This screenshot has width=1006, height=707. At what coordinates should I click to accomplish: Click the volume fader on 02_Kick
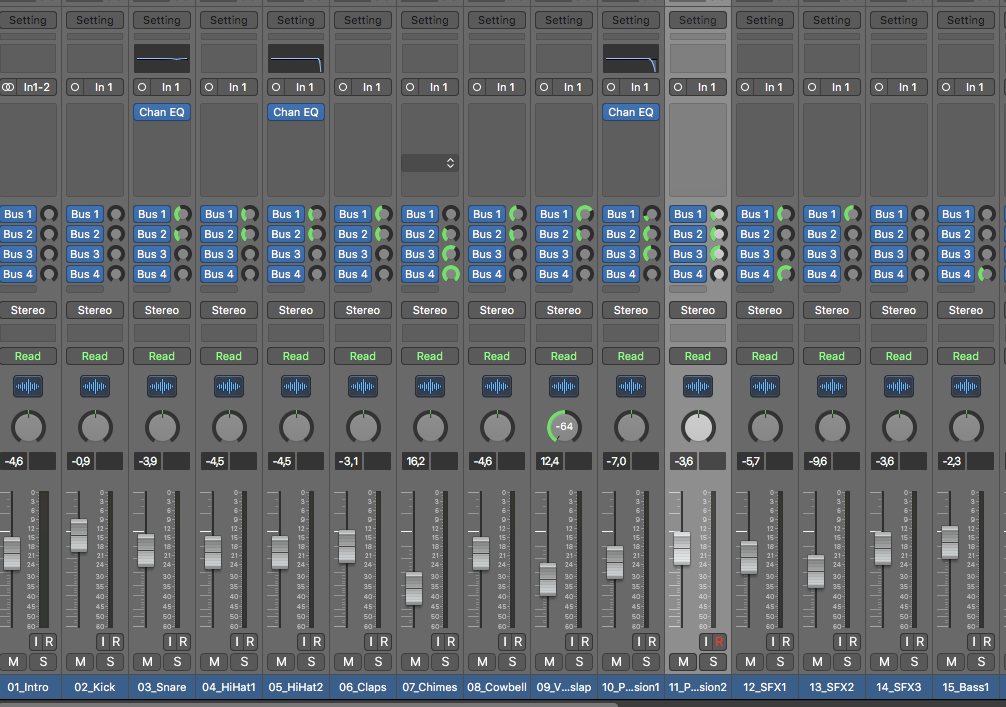click(79, 535)
